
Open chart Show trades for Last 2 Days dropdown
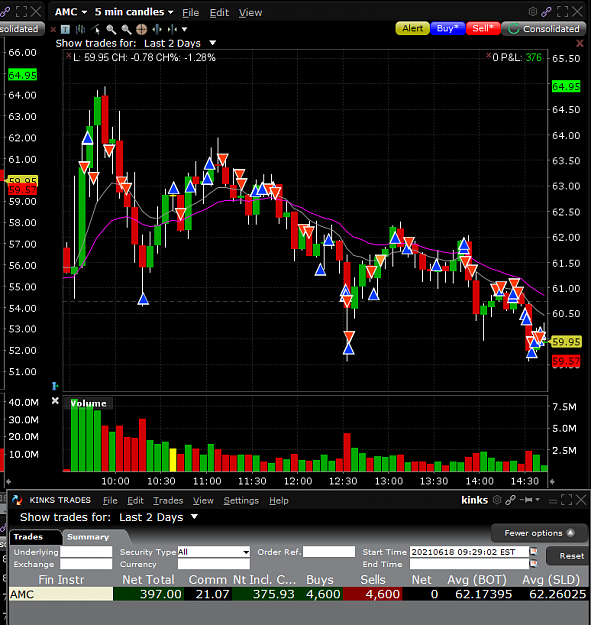(212, 43)
